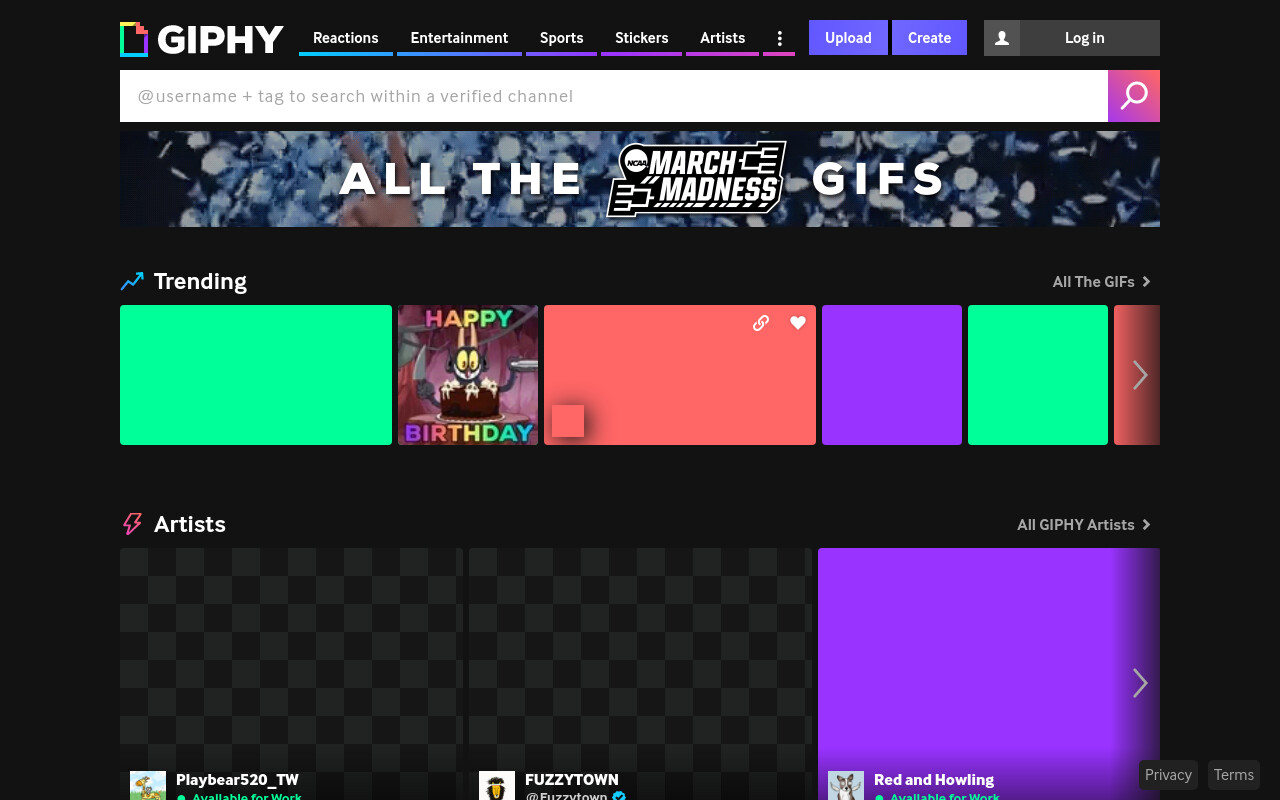The image size is (1280, 800).
Task: Click the Red and Howling artist name
Action: (x=934, y=780)
